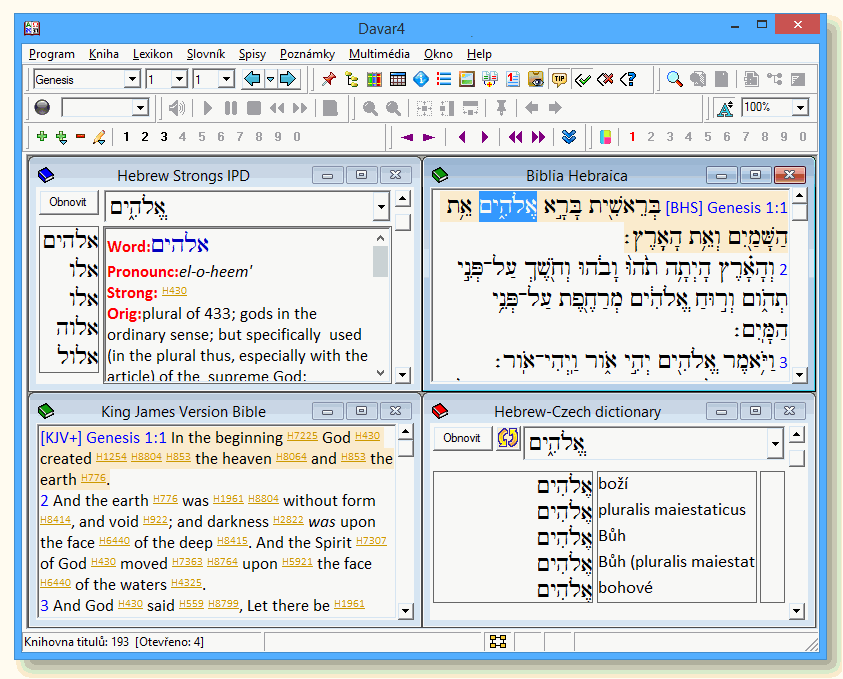
Task: Open the Hebrew Strongs word dropdown
Action: pos(380,207)
